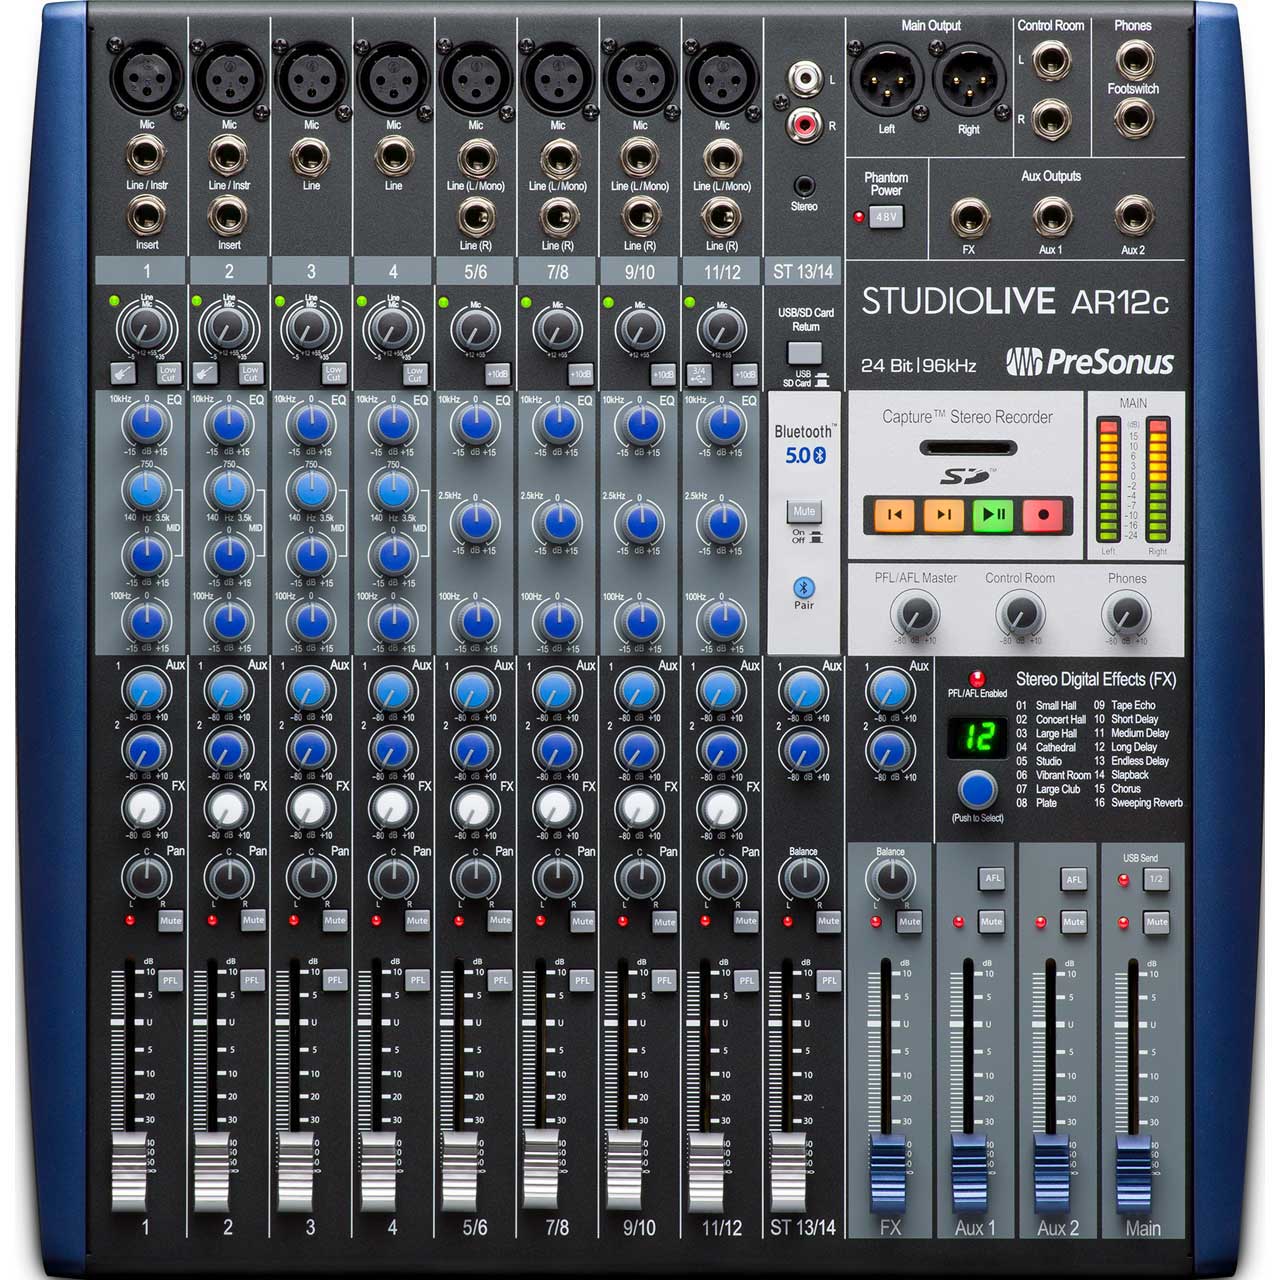This screenshot has width=1280, height=1280.
Task: Tap the Stereo mini-jack input
Action: 804,185
